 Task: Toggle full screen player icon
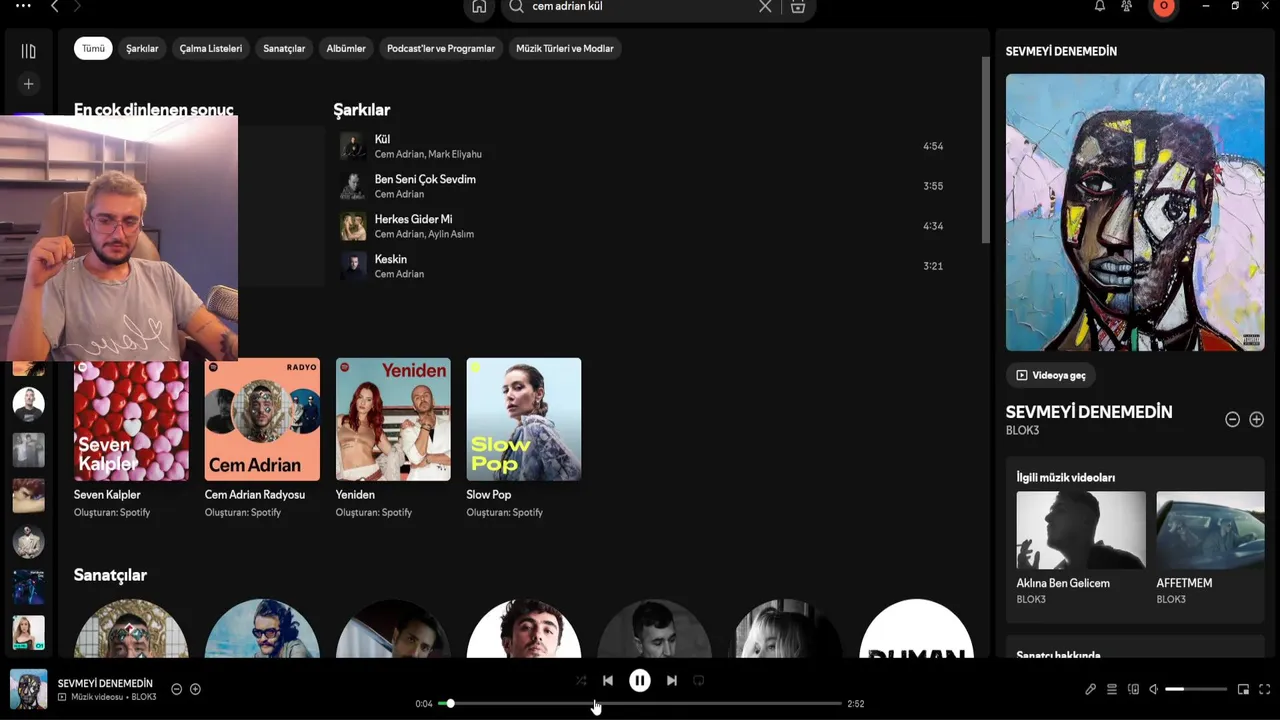tap(1264, 689)
